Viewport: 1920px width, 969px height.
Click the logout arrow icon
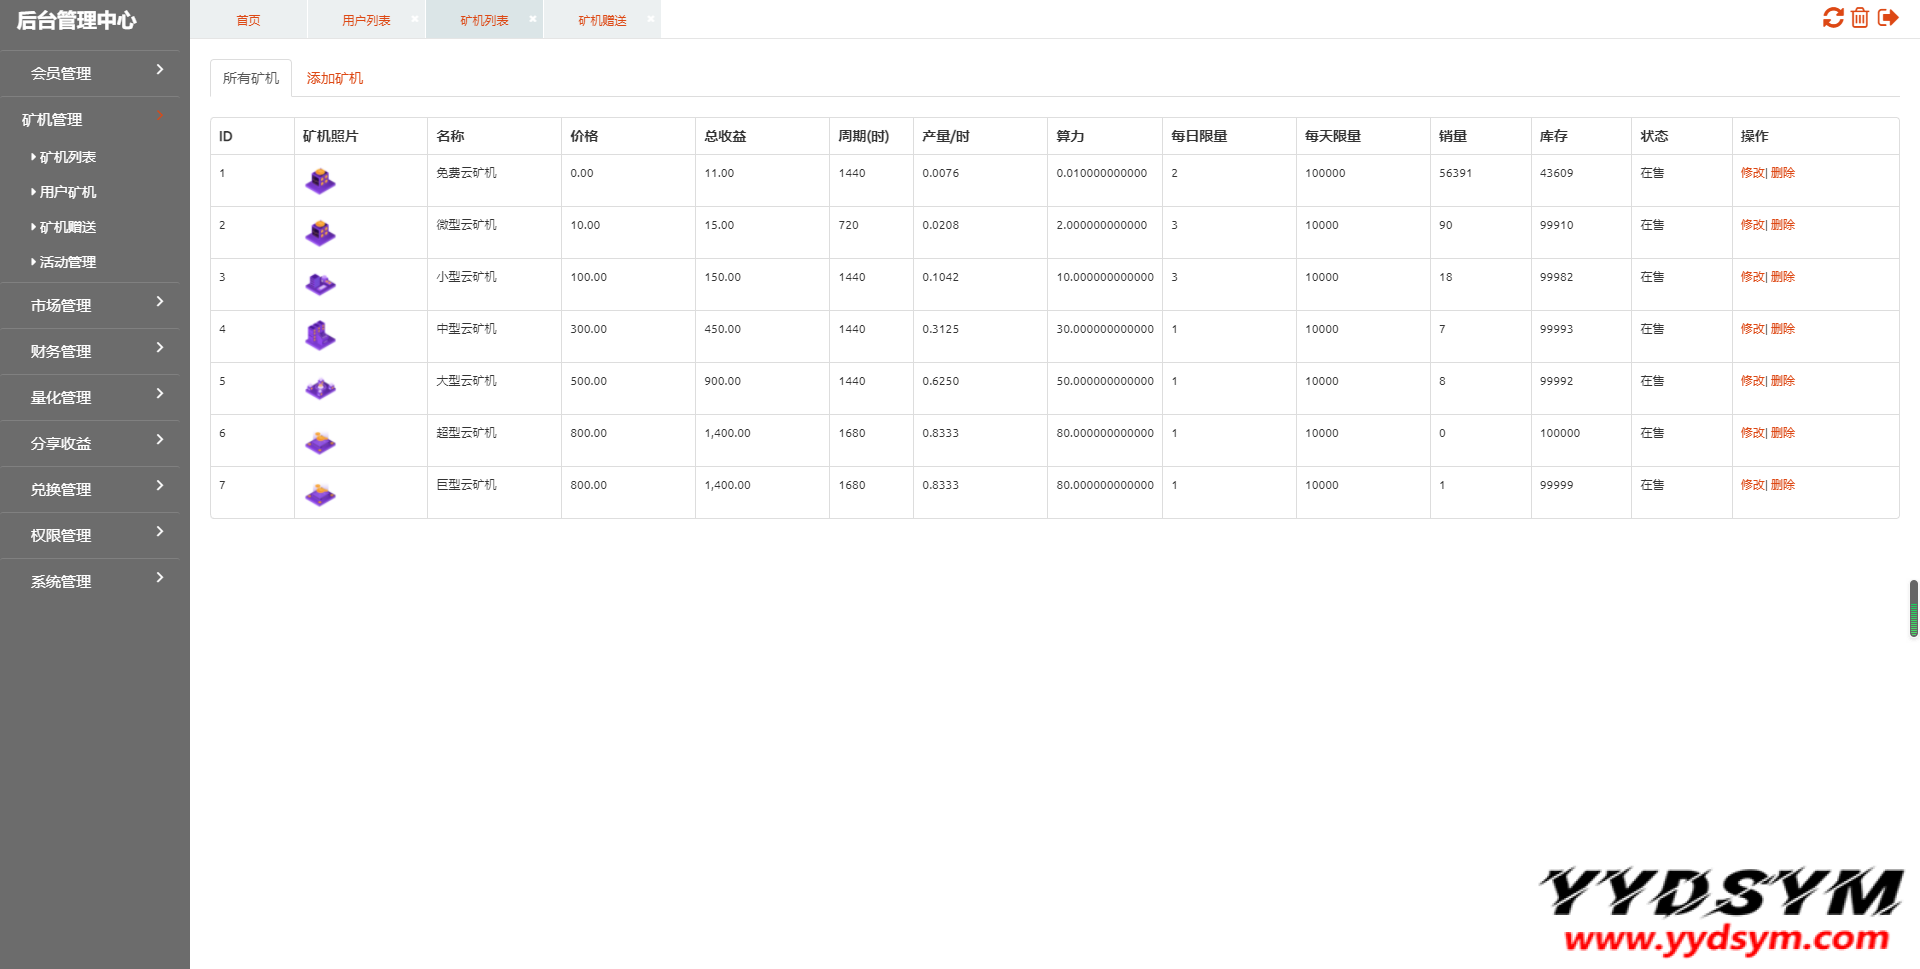(1888, 18)
